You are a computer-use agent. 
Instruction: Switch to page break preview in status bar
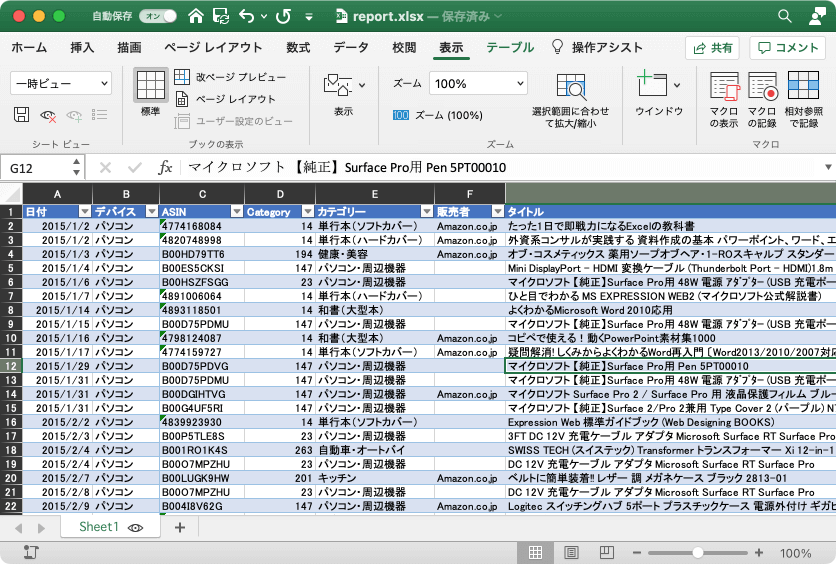click(607, 552)
